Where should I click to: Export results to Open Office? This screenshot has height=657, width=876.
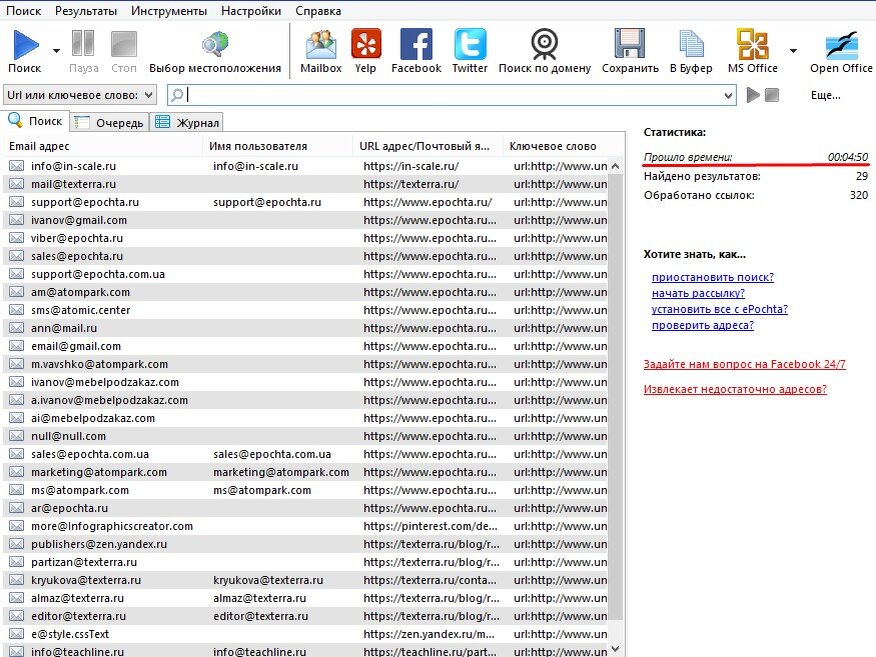[x=841, y=45]
